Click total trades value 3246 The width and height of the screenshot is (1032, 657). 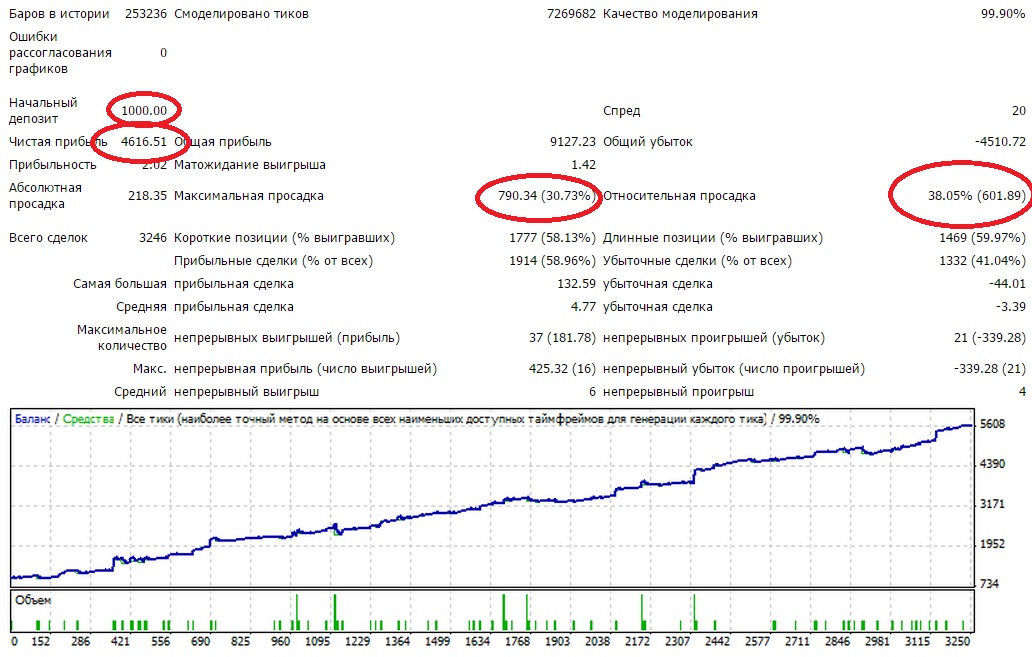[x=153, y=238]
